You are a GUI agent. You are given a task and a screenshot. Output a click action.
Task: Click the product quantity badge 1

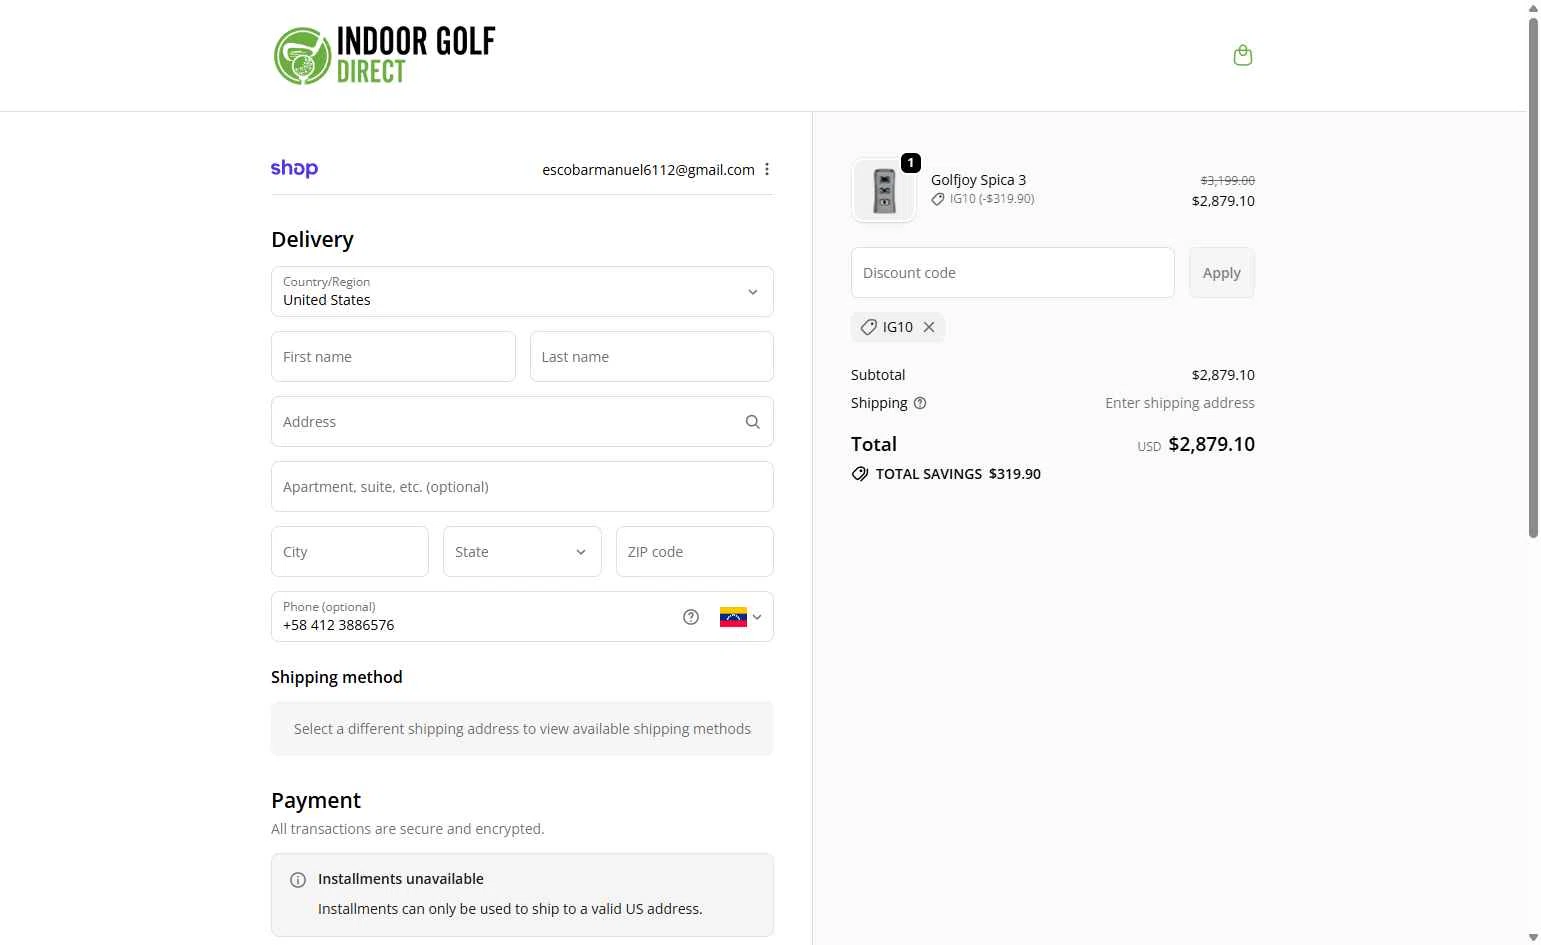(x=911, y=163)
